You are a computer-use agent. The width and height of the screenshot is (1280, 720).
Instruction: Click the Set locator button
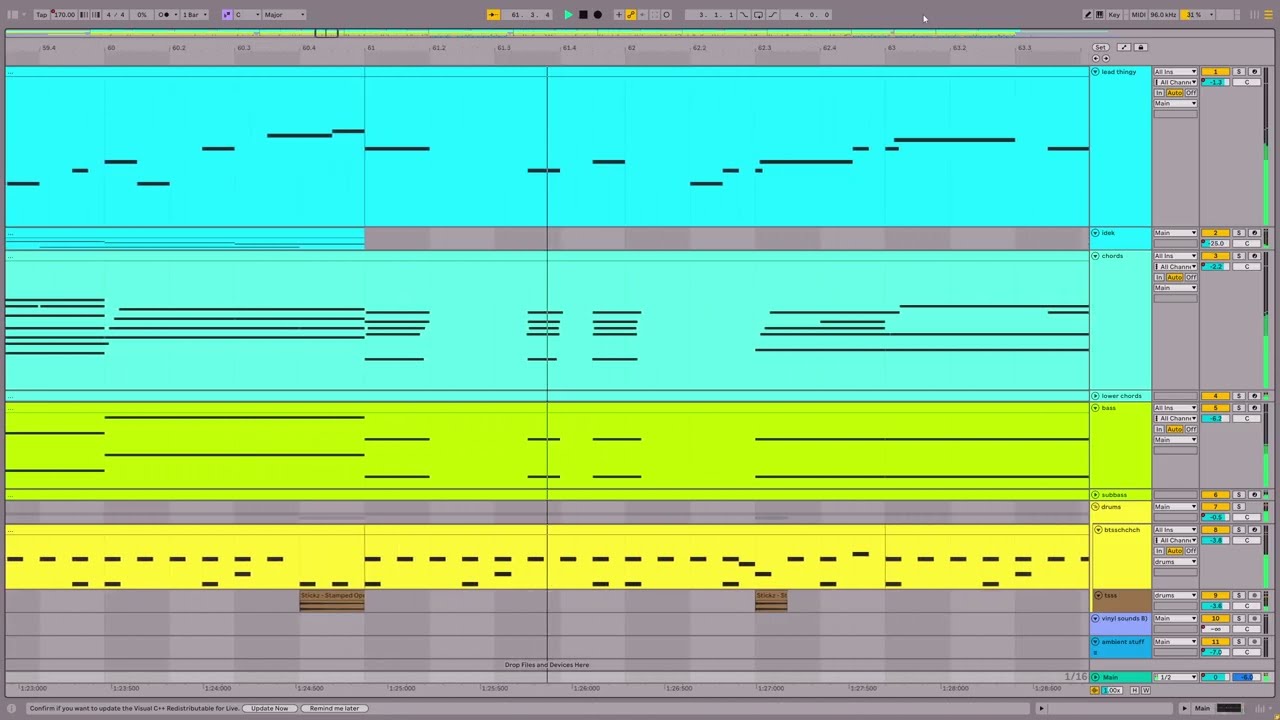[x=1100, y=47]
